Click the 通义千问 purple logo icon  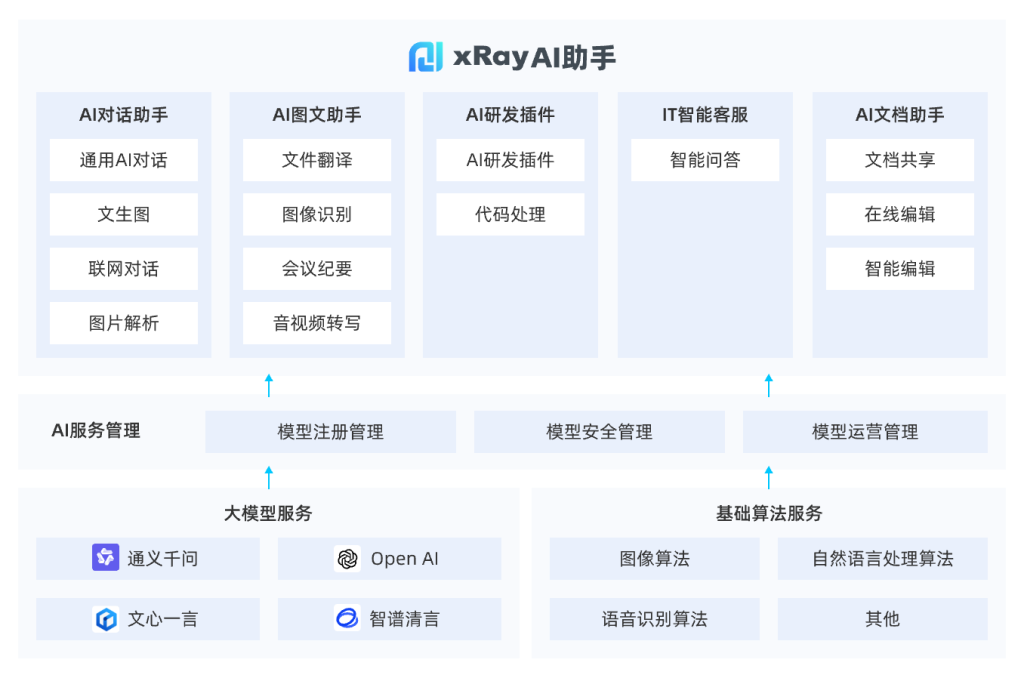tap(105, 558)
